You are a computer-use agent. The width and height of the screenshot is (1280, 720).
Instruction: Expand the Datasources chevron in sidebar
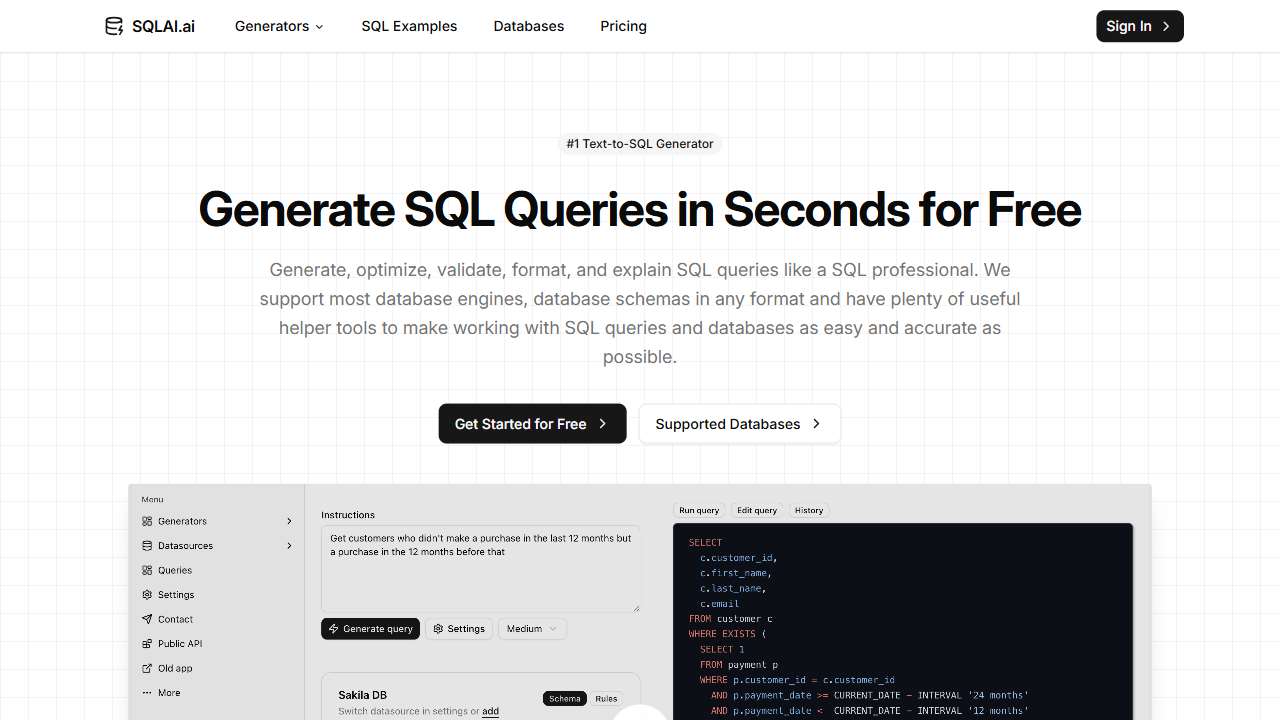(x=289, y=546)
